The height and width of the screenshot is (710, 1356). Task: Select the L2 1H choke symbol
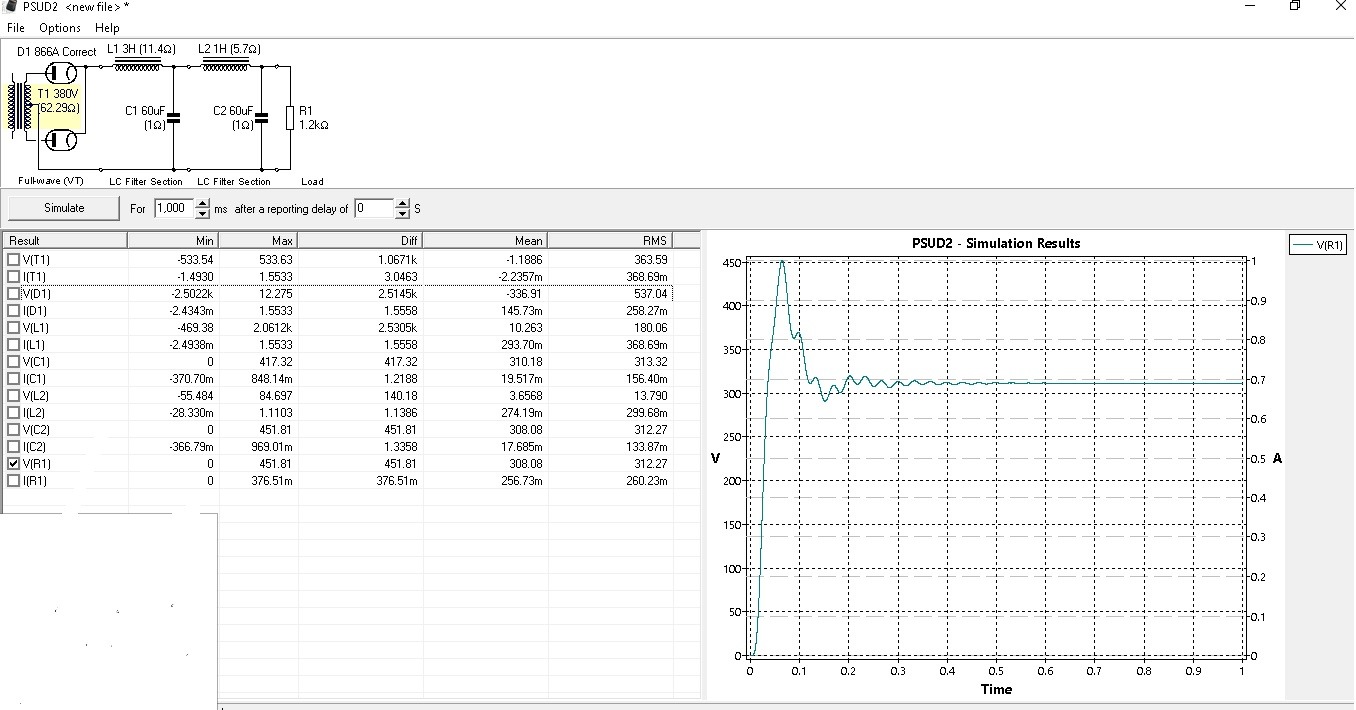[x=226, y=65]
